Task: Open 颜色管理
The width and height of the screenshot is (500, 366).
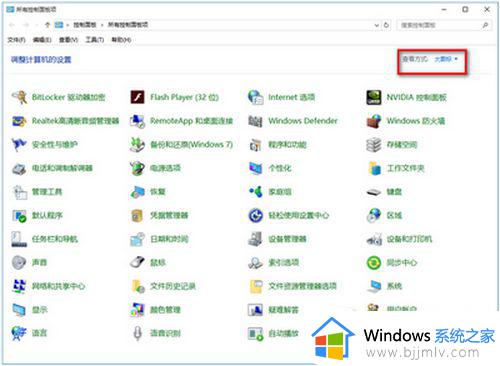Action: pyautogui.click(x=155, y=310)
